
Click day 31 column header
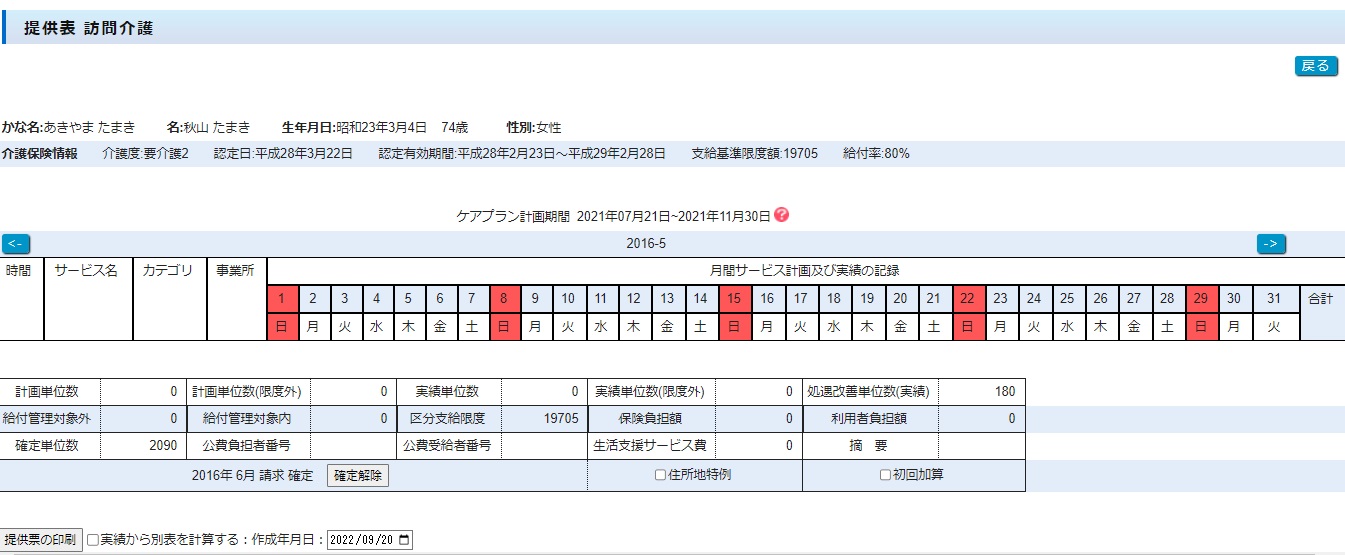(1273, 298)
